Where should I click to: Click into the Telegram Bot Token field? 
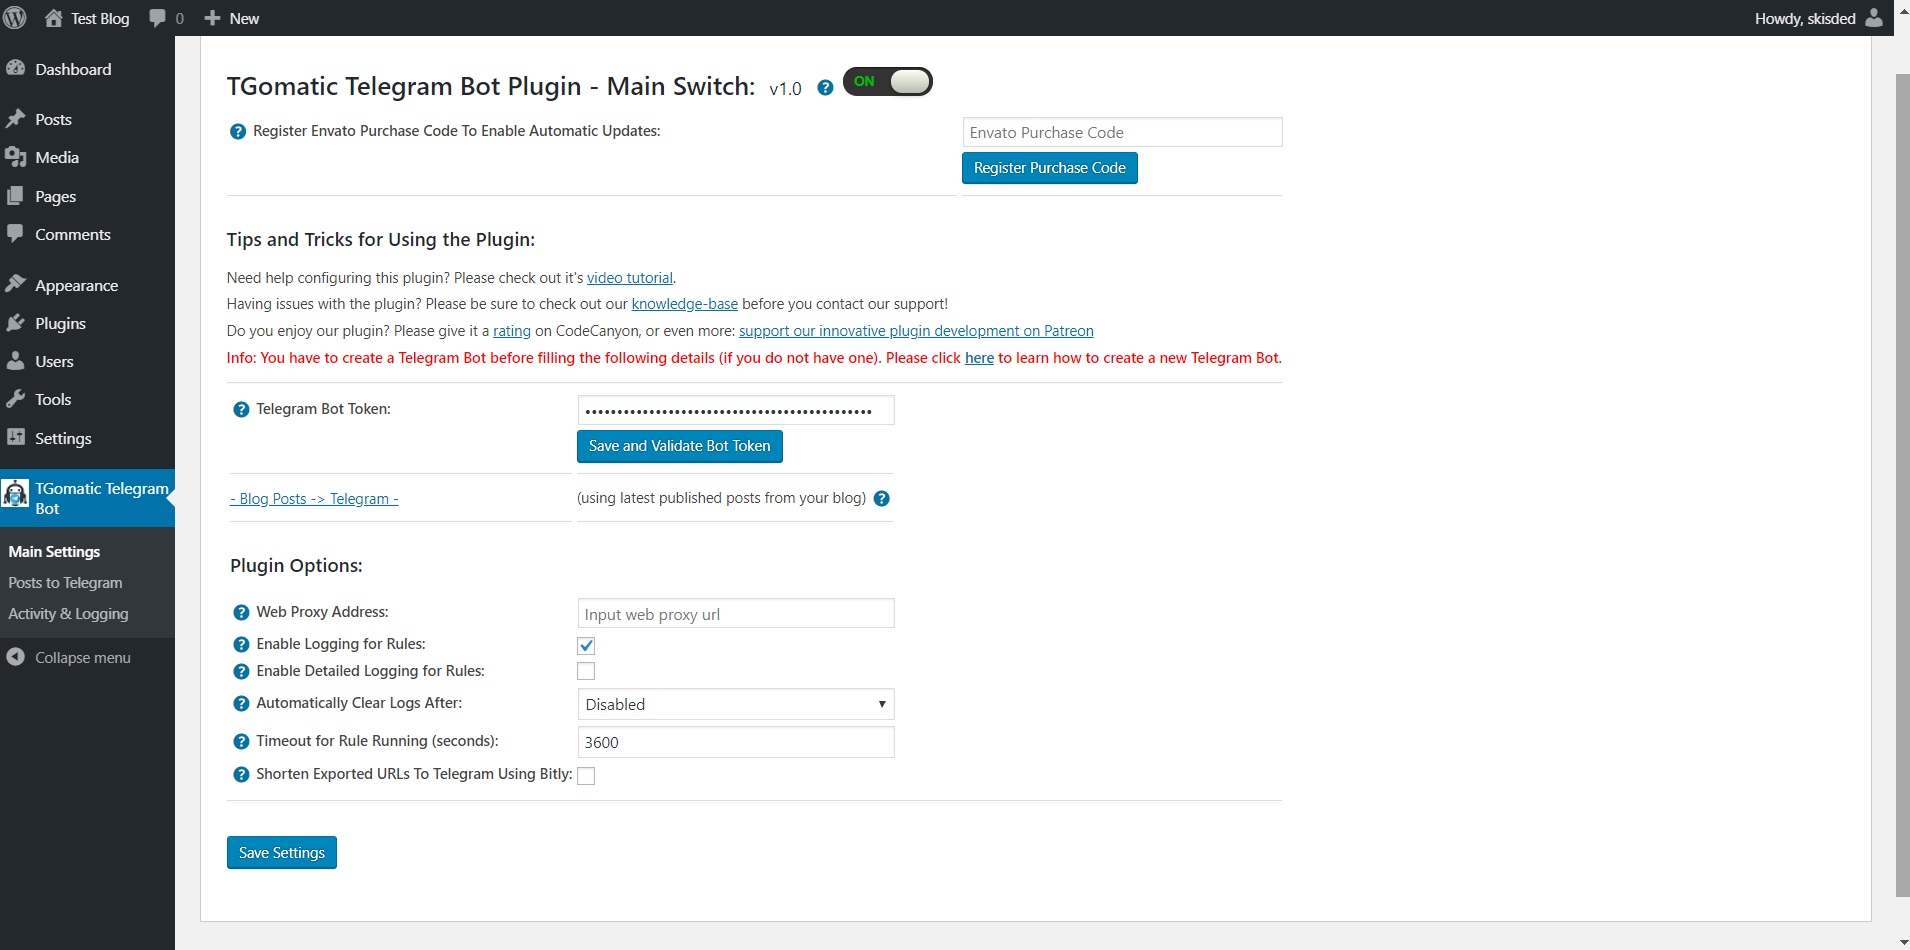(x=736, y=410)
